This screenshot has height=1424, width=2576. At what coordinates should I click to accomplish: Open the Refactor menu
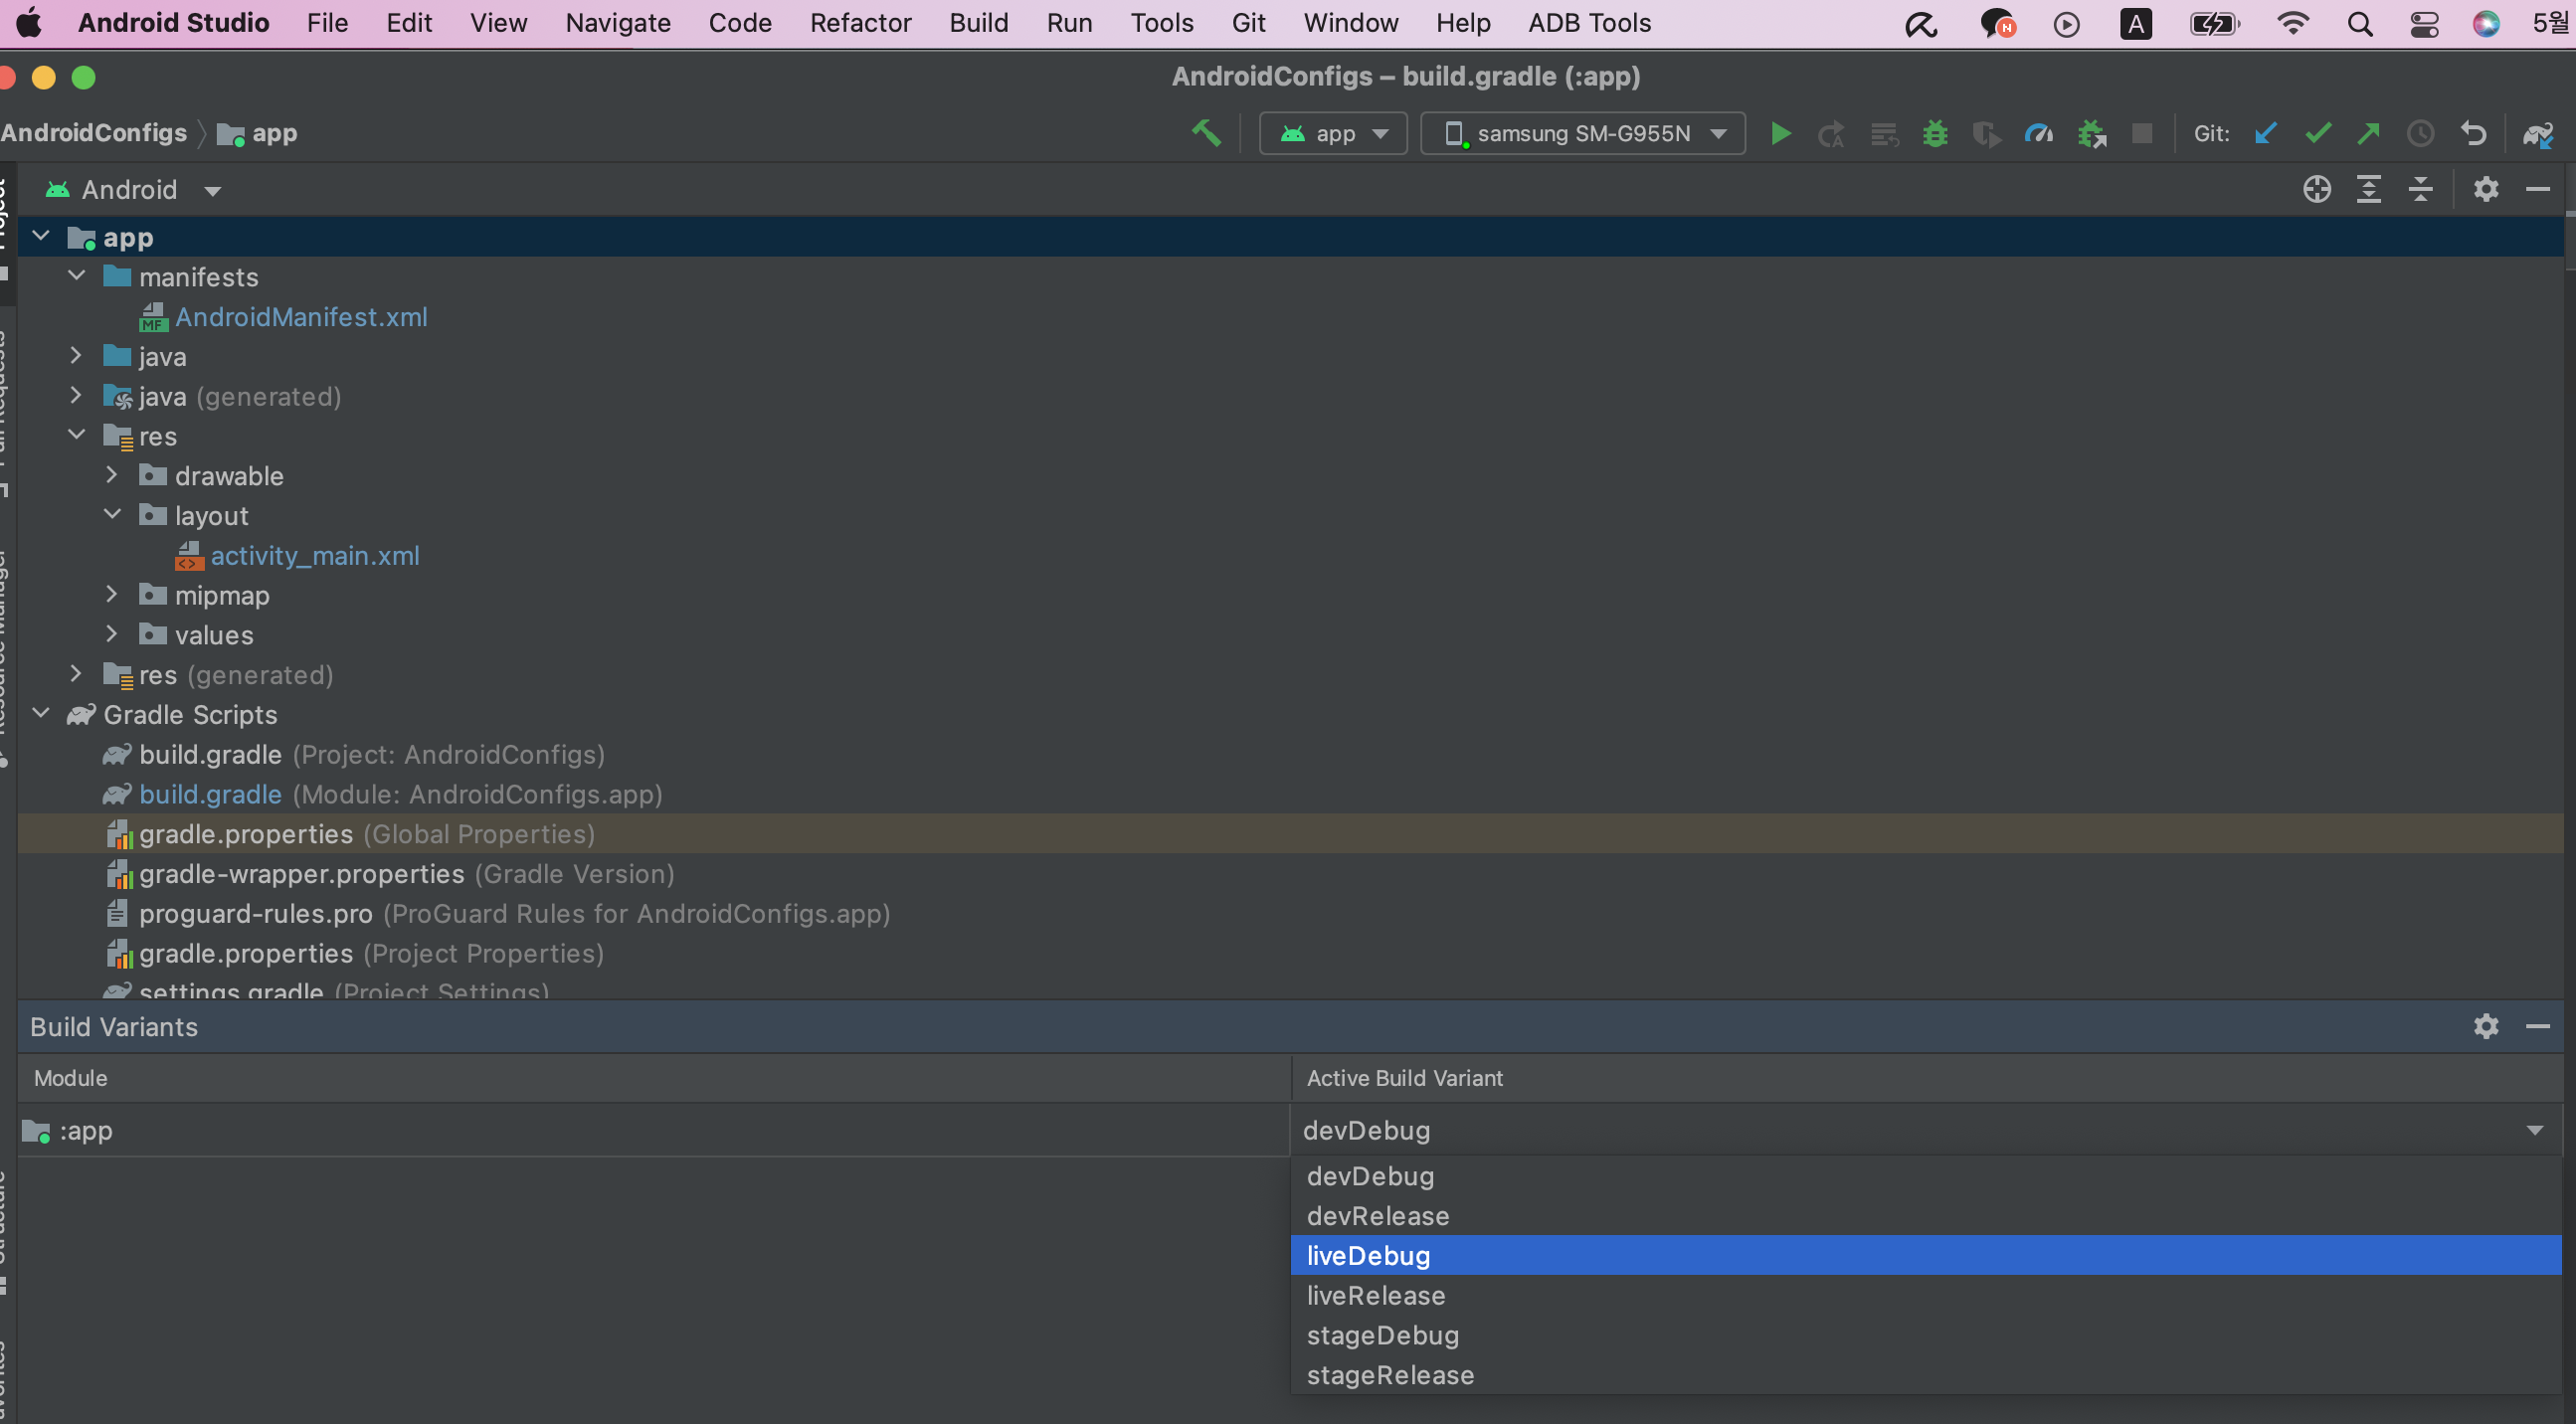click(x=860, y=23)
